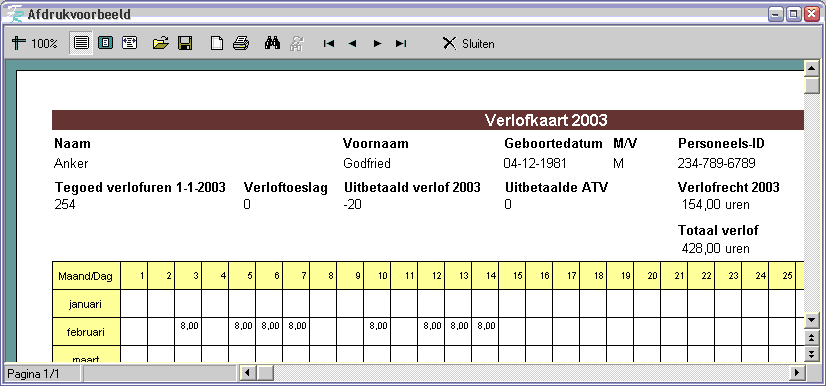
Task: Click horizontal scrollbar left arrow
Action: point(247,373)
